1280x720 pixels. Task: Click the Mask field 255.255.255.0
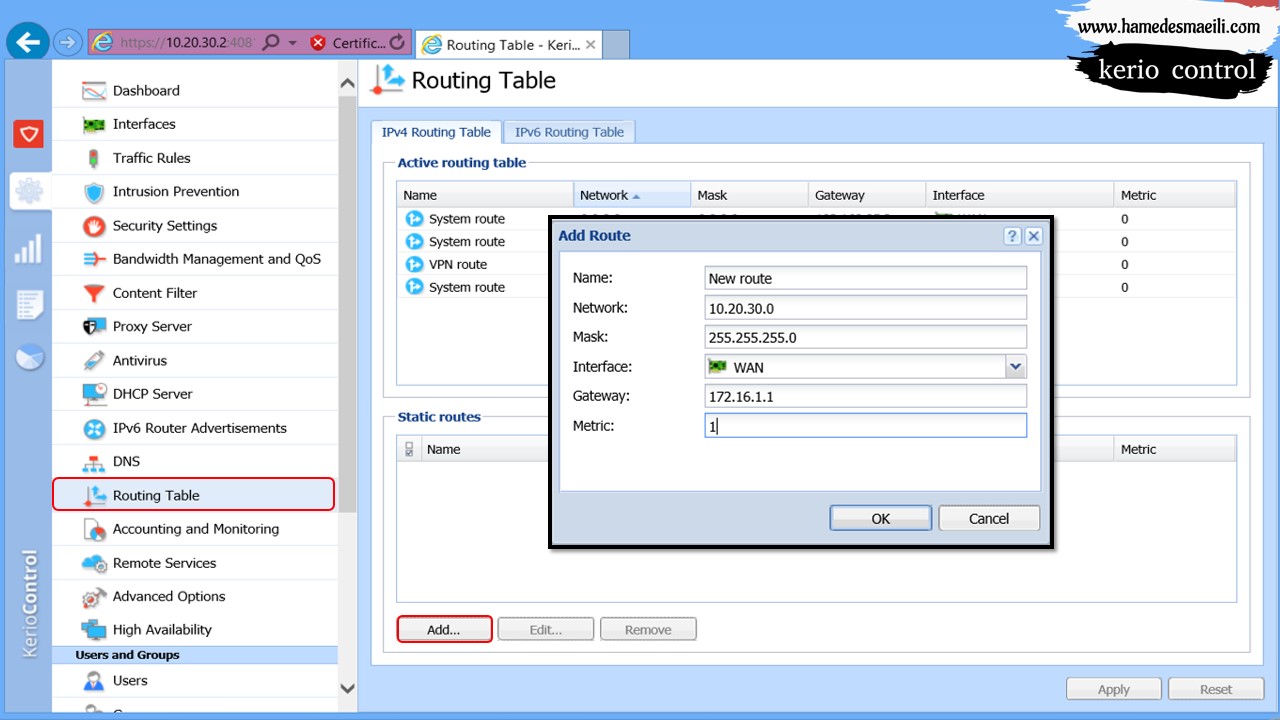coord(865,337)
